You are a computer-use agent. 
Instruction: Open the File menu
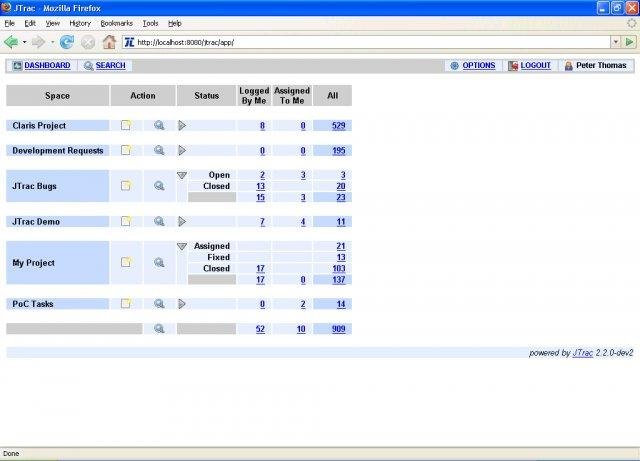point(10,23)
